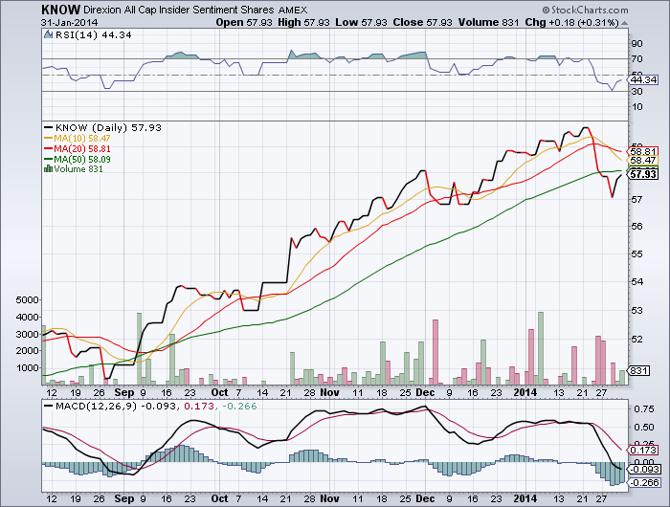
Task: Click the MA(20) 58.81 legend entry
Action: coord(82,149)
